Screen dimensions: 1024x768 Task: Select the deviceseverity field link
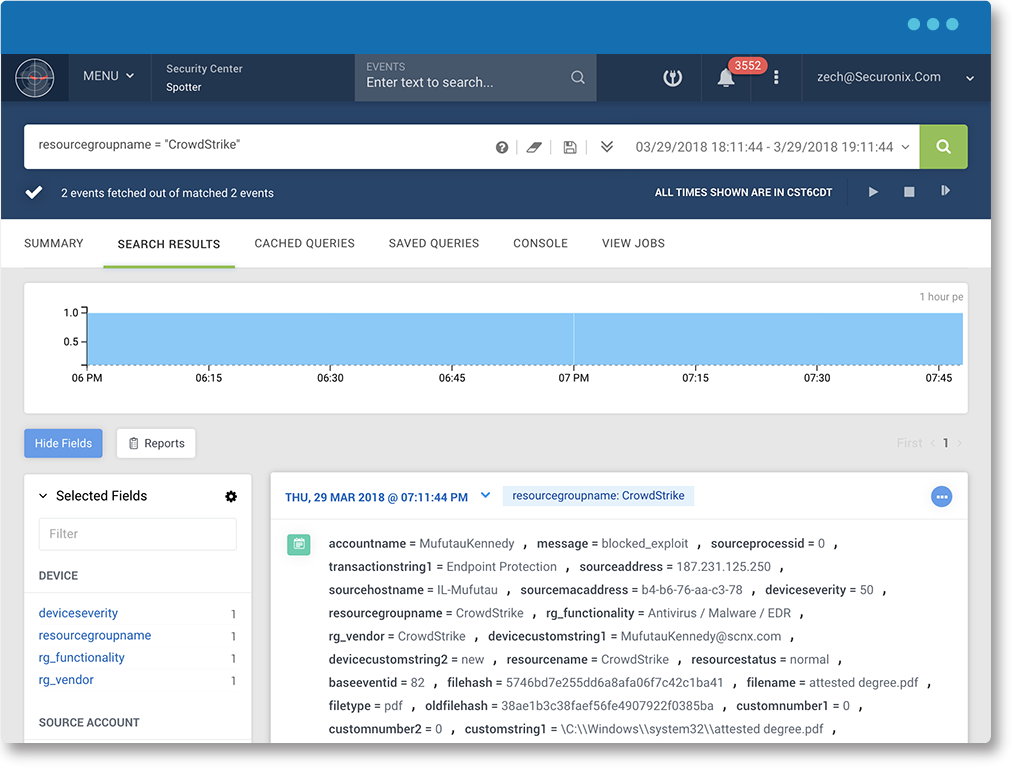pyautogui.click(x=78, y=613)
